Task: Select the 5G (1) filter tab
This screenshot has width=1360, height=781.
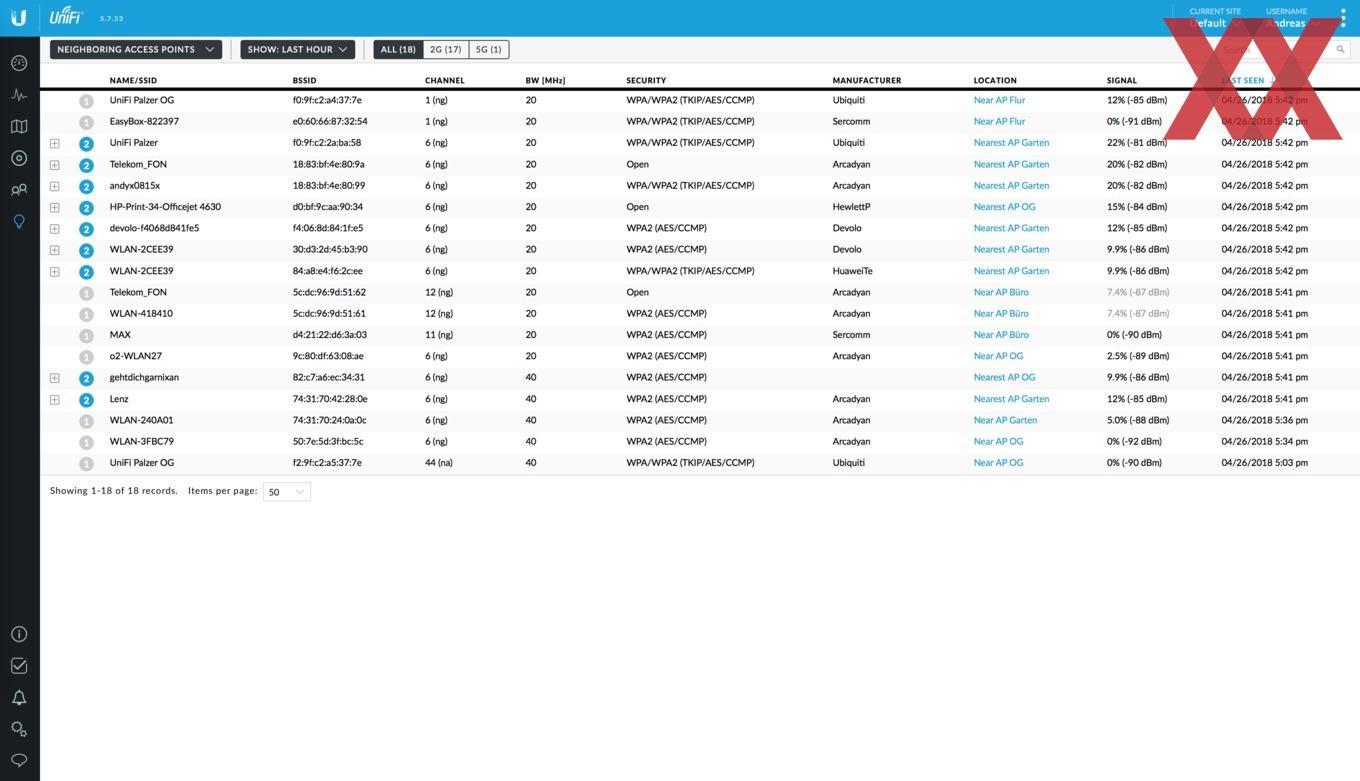Action: pos(489,49)
